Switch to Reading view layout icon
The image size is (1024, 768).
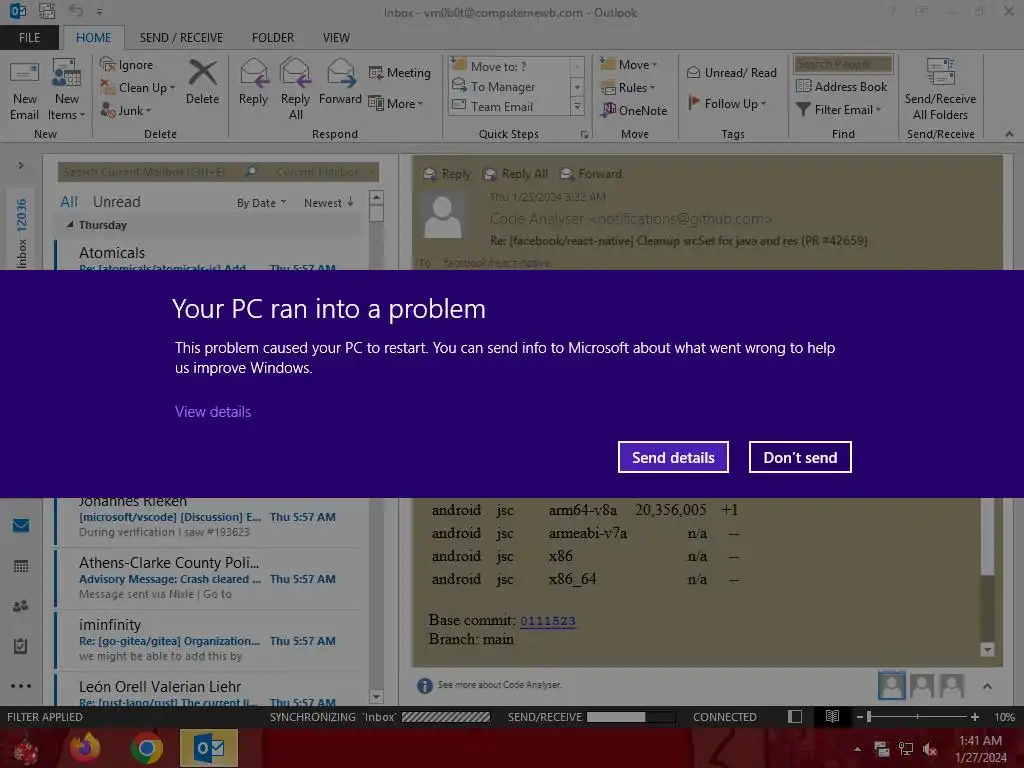(832, 716)
